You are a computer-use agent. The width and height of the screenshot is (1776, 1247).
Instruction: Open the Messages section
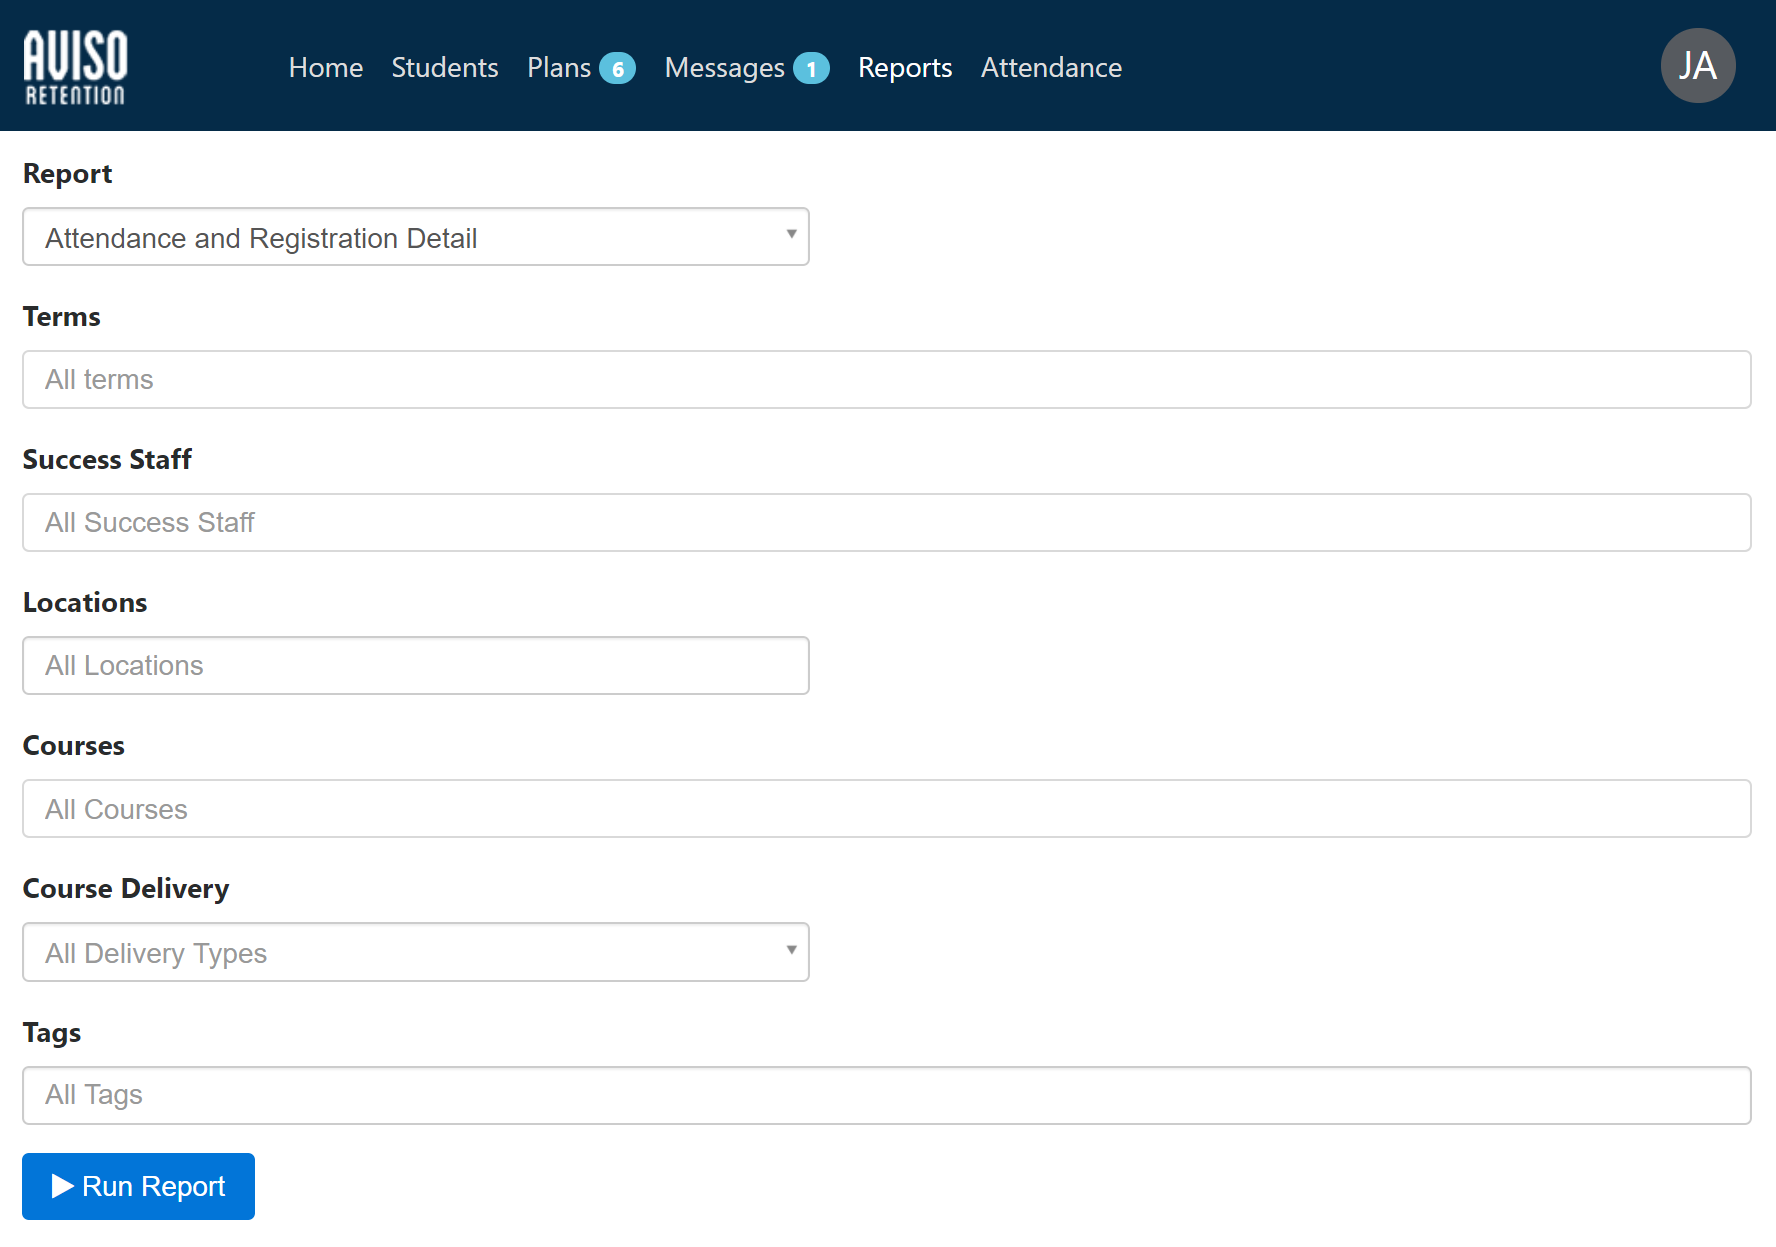pyautogui.click(x=724, y=67)
